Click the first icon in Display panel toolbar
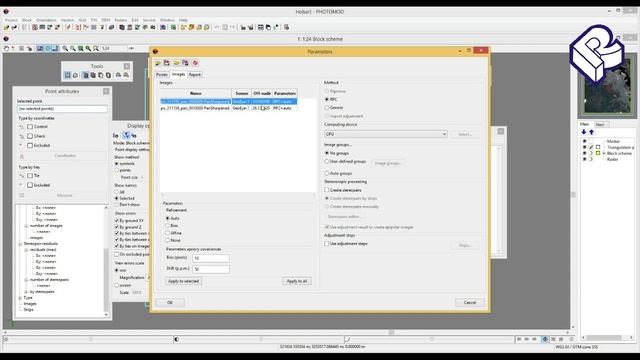Viewport: 640px width, 360px height. (116, 135)
